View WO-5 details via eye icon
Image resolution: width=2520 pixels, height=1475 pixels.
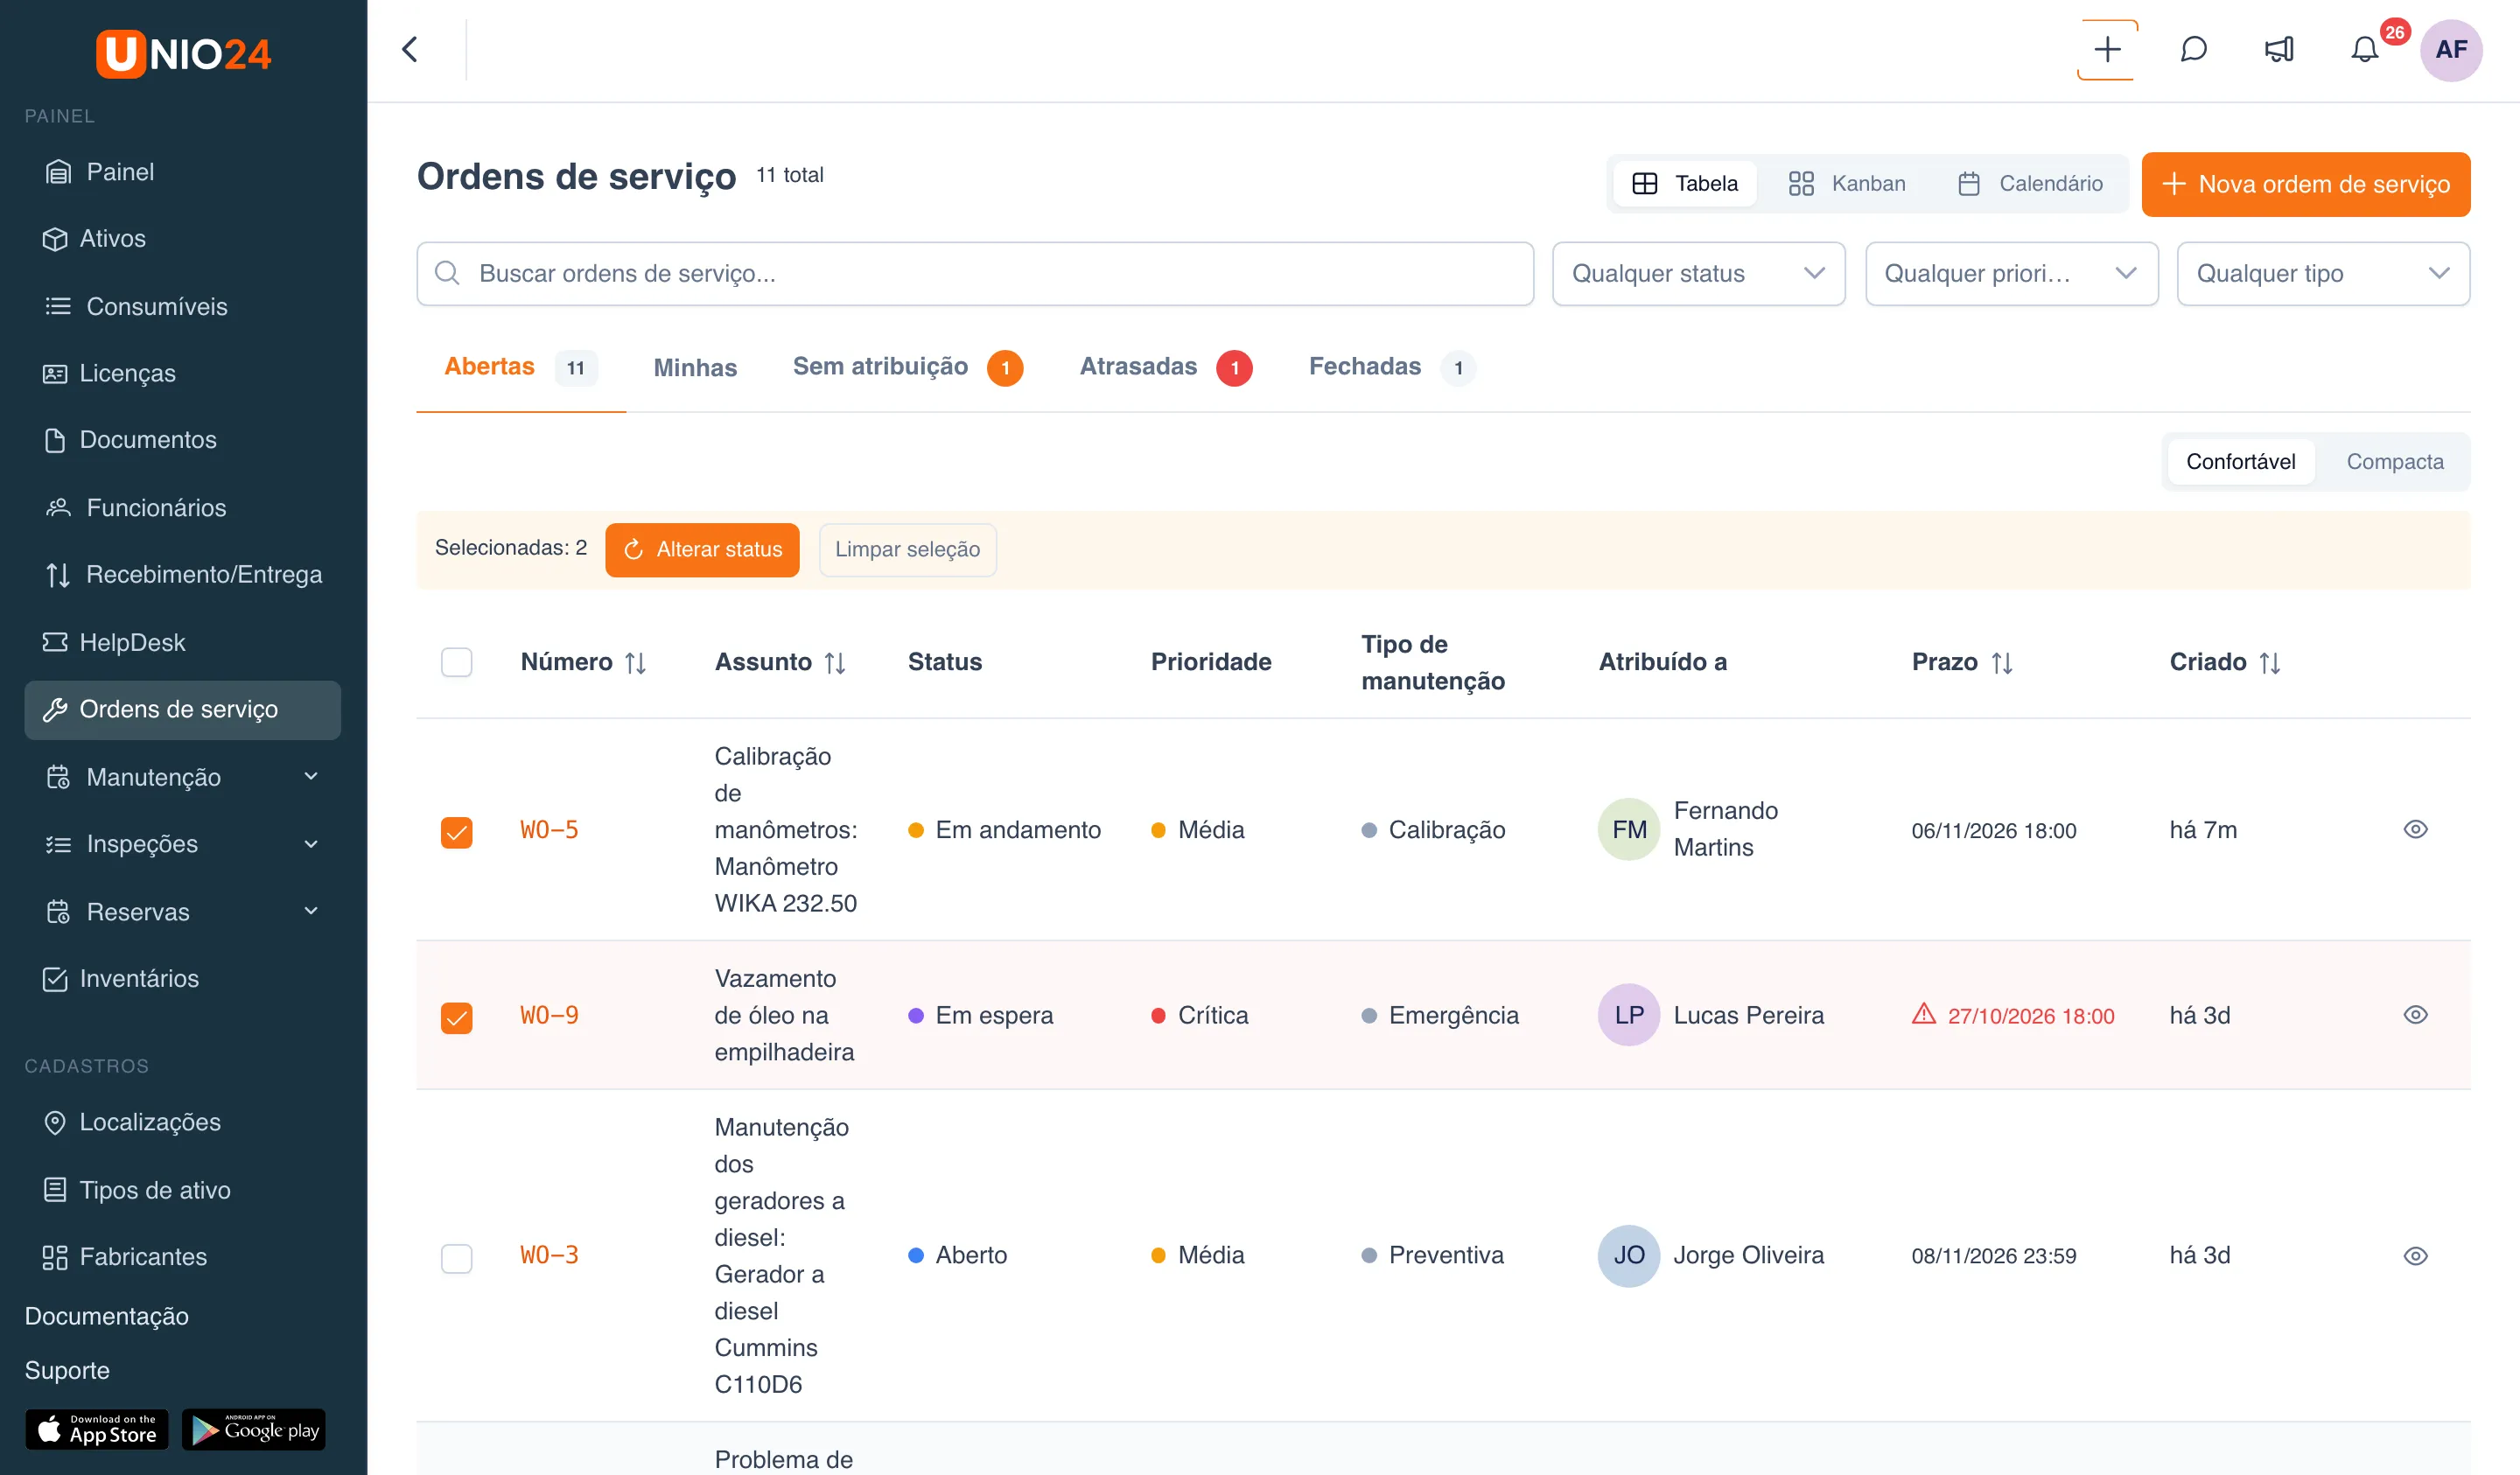coord(2415,829)
